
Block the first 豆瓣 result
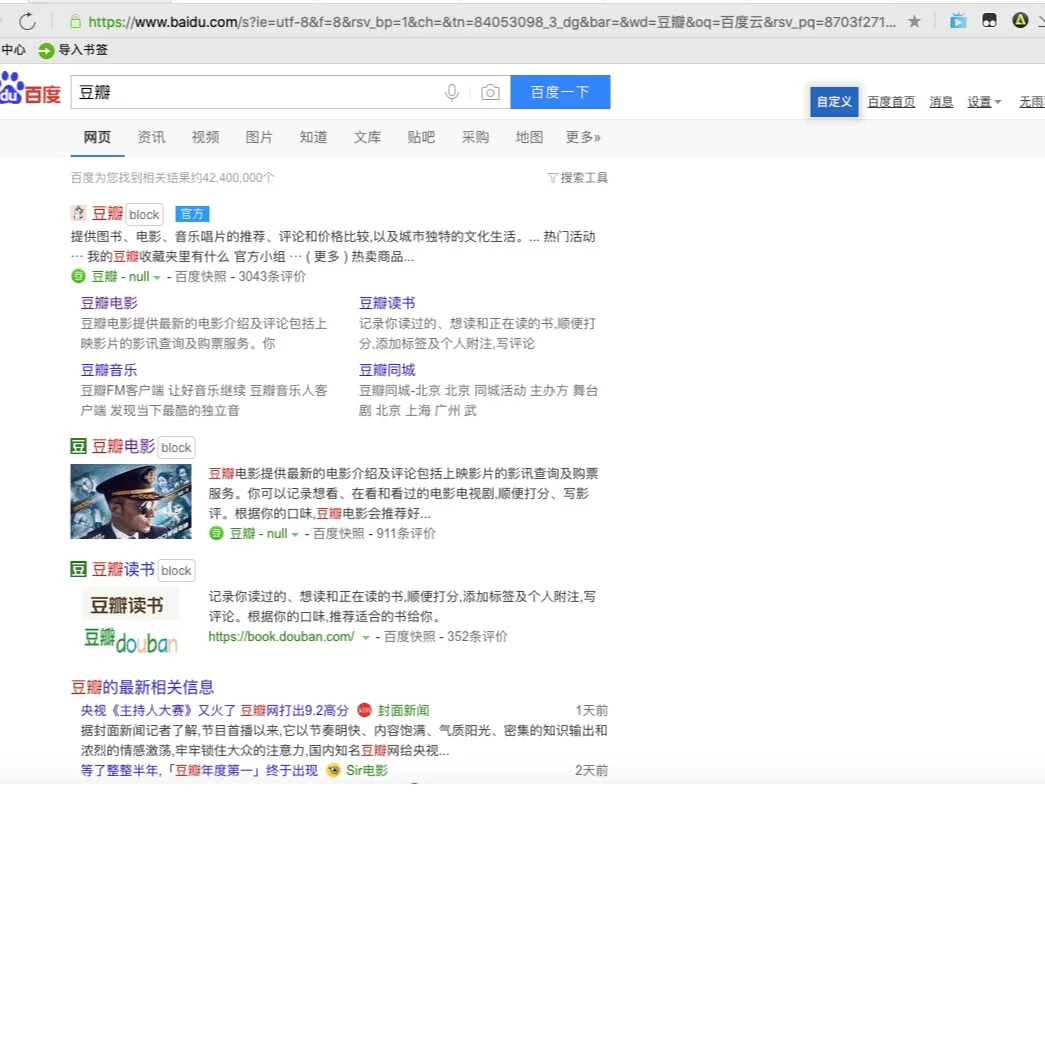pyautogui.click(x=144, y=215)
